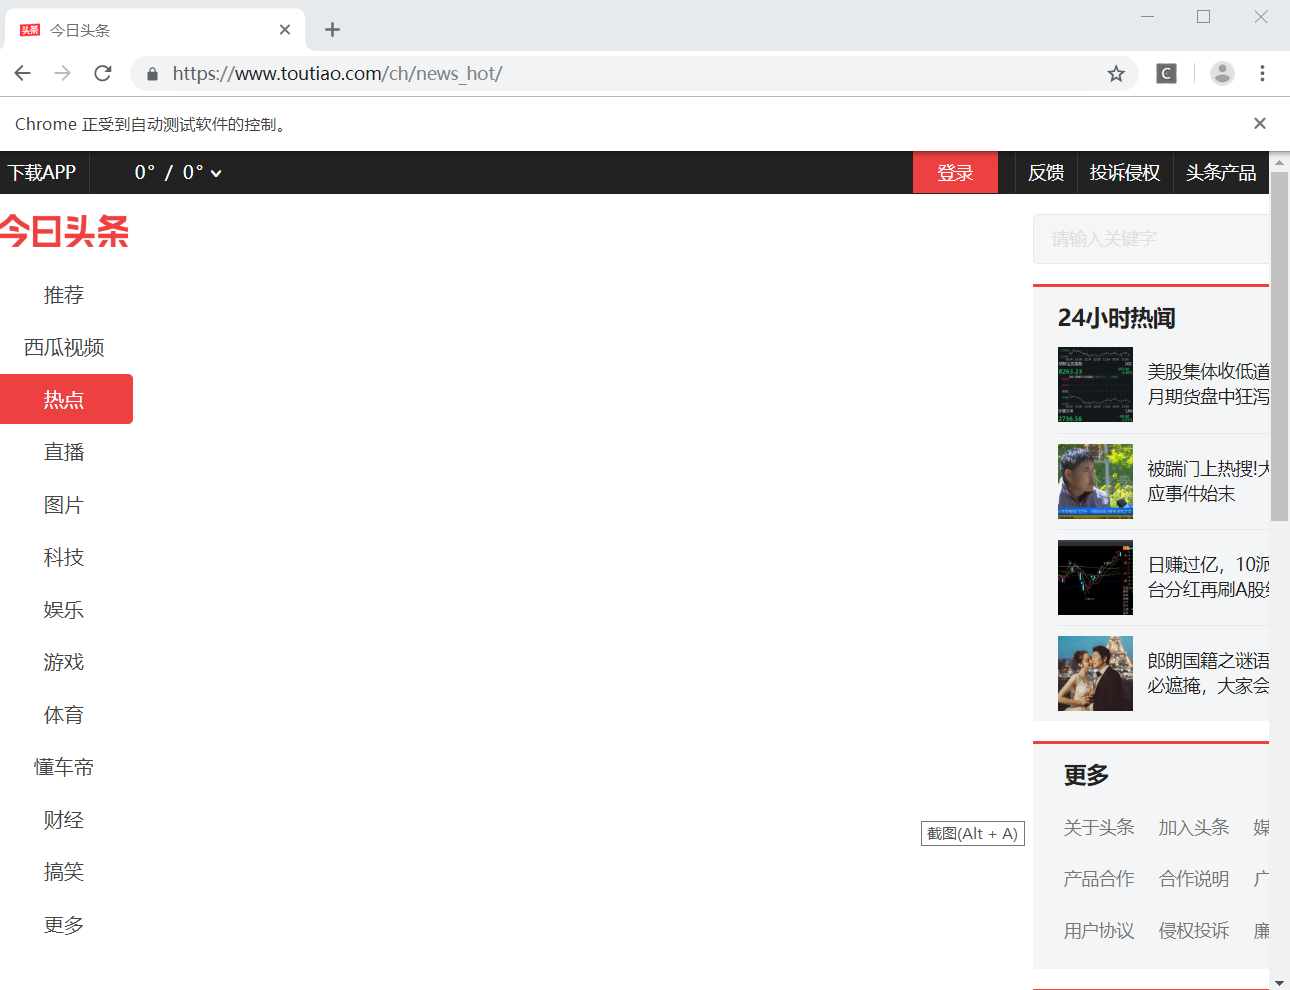Open 反馈 in top bar
Image resolution: width=1290 pixels, height=990 pixels.
pyautogui.click(x=1046, y=172)
